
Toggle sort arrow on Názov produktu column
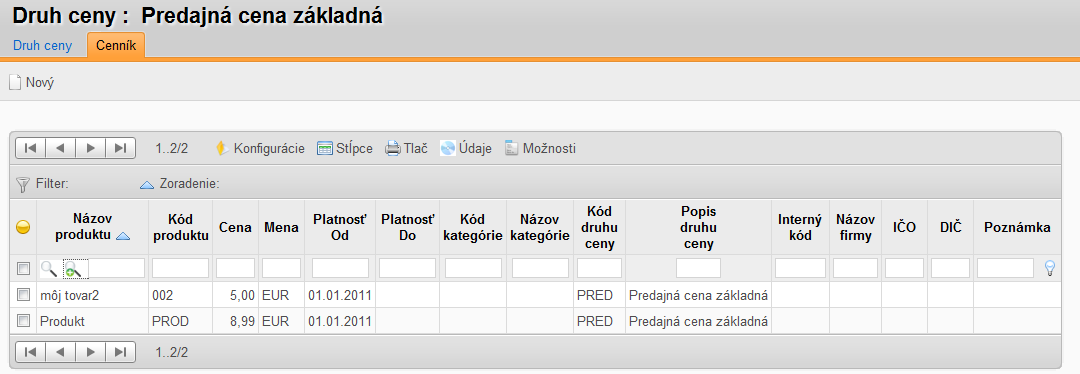click(123, 236)
